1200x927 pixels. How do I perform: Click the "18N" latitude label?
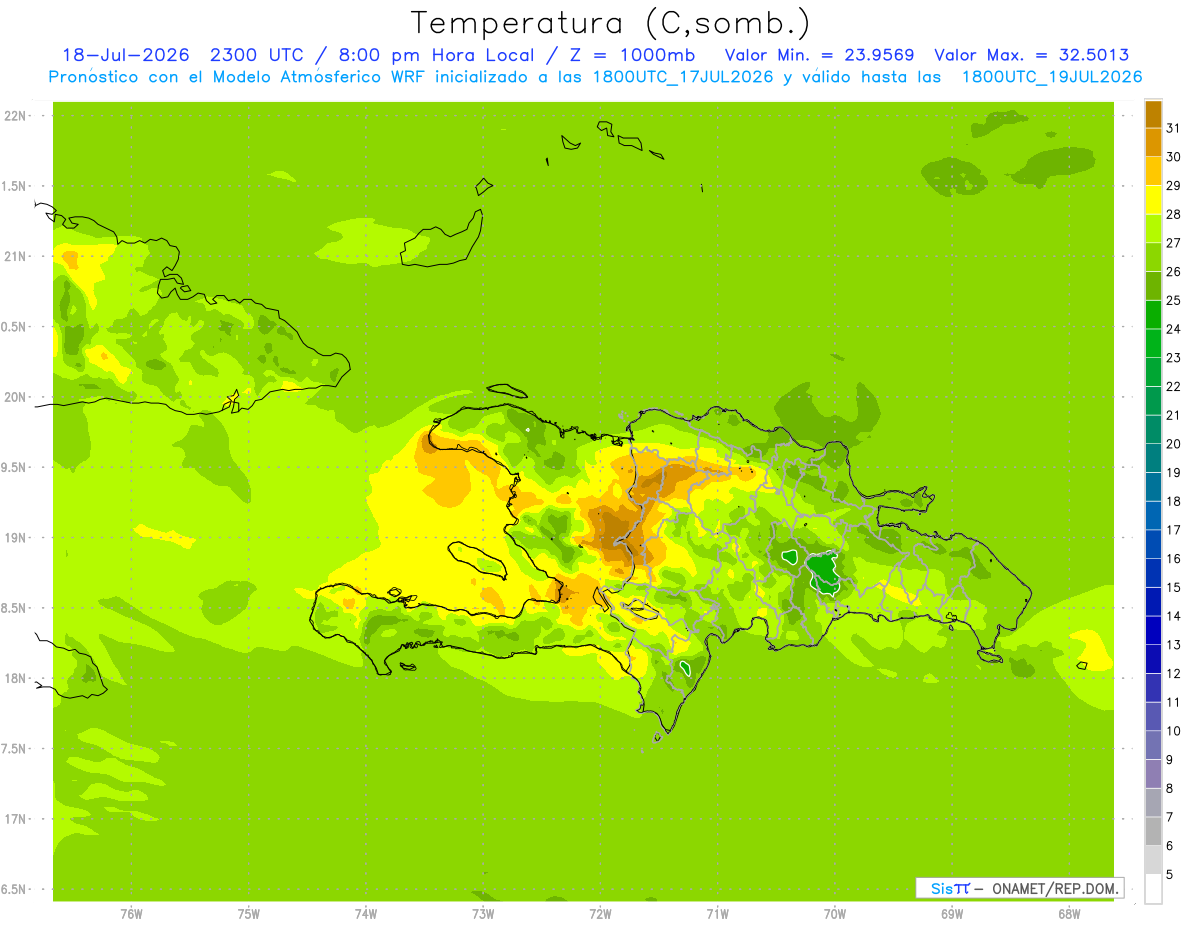pyautogui.click(x=14, y=678)
